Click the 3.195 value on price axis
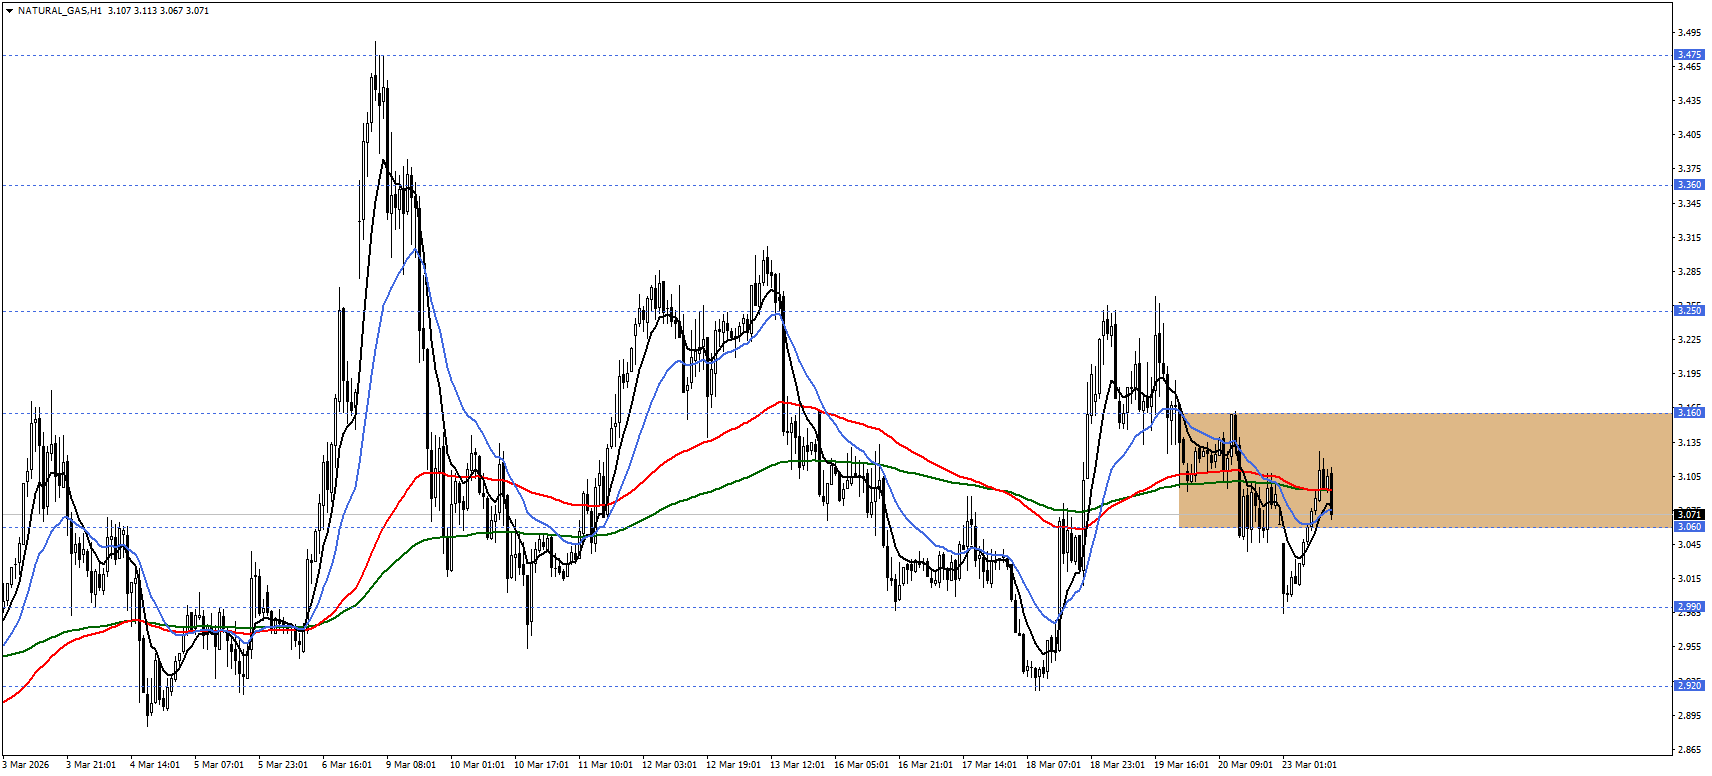Image resolution: width=1712 pixels, height=776 pixels. 1689,374
